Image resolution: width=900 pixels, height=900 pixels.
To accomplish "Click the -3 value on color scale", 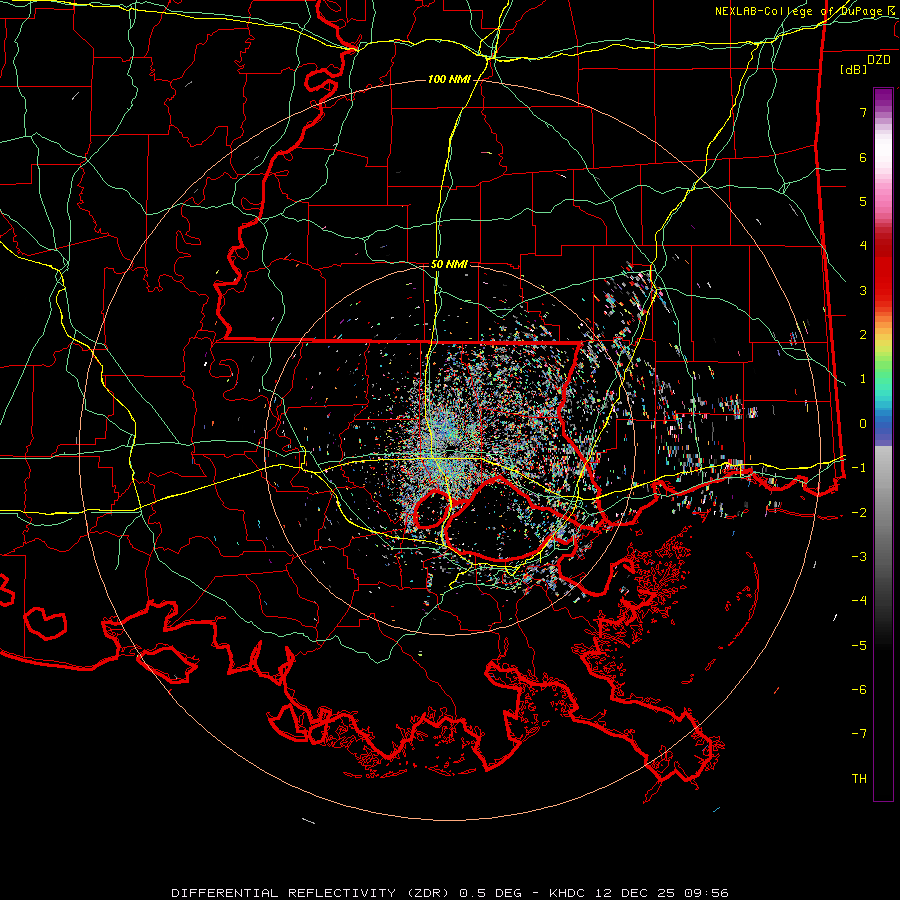I will coord(859,557).
